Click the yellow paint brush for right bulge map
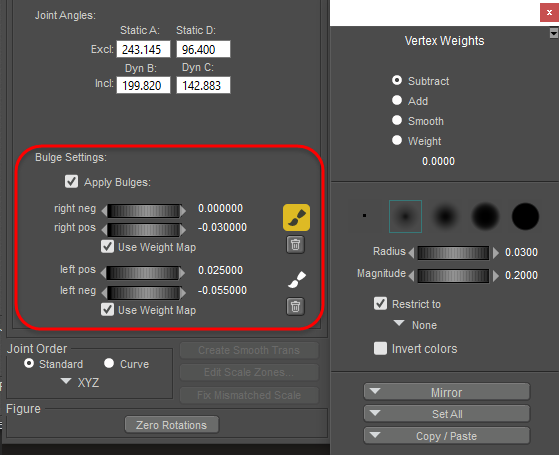559x455 pixels. coord(296,218)
